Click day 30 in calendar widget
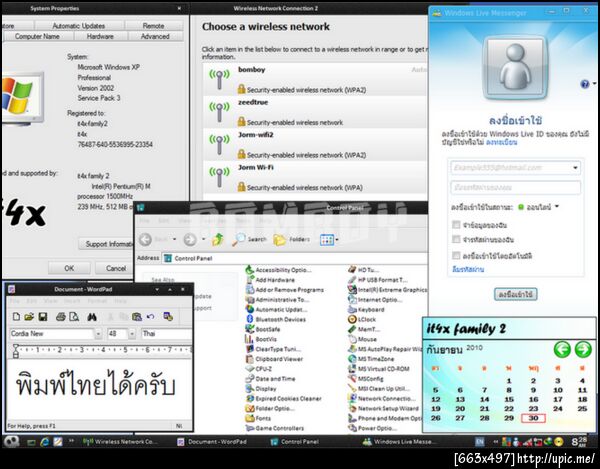600x469 pixels. [x=533, y=418]
